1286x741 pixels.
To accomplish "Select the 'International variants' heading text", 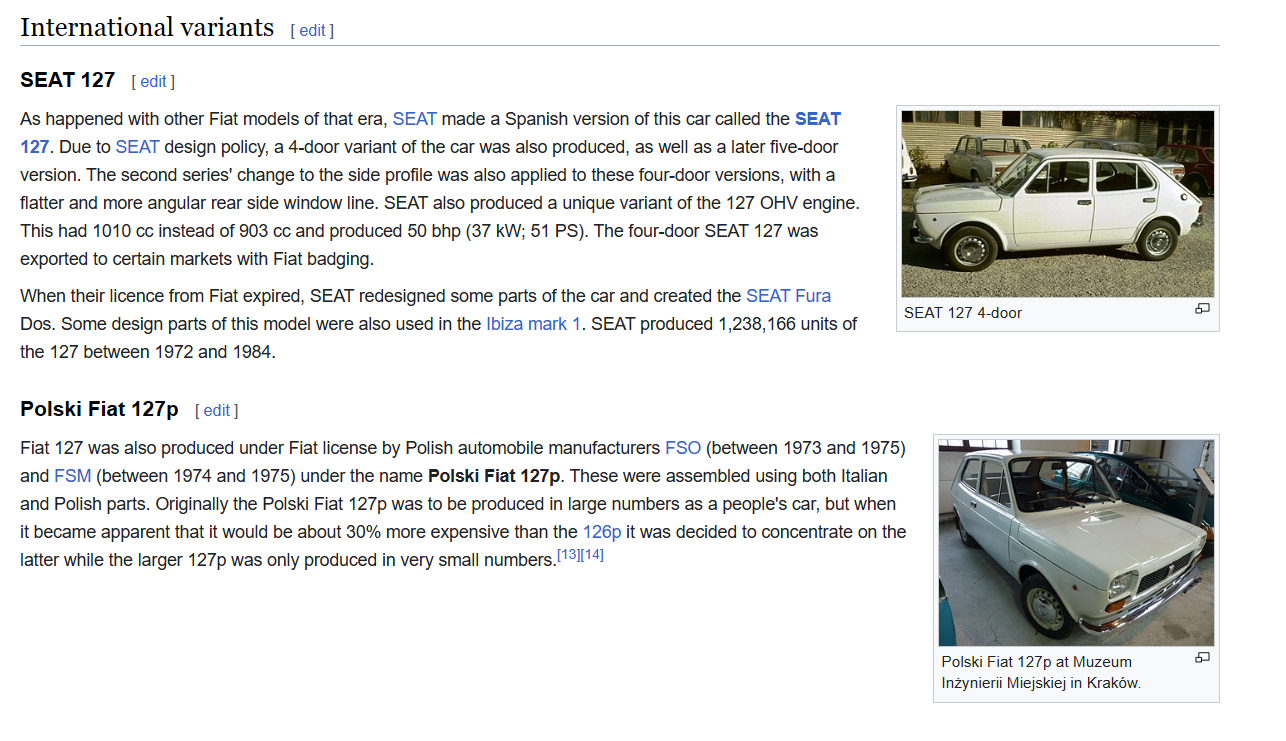I will pyautogui.click(x=147, y=27).
